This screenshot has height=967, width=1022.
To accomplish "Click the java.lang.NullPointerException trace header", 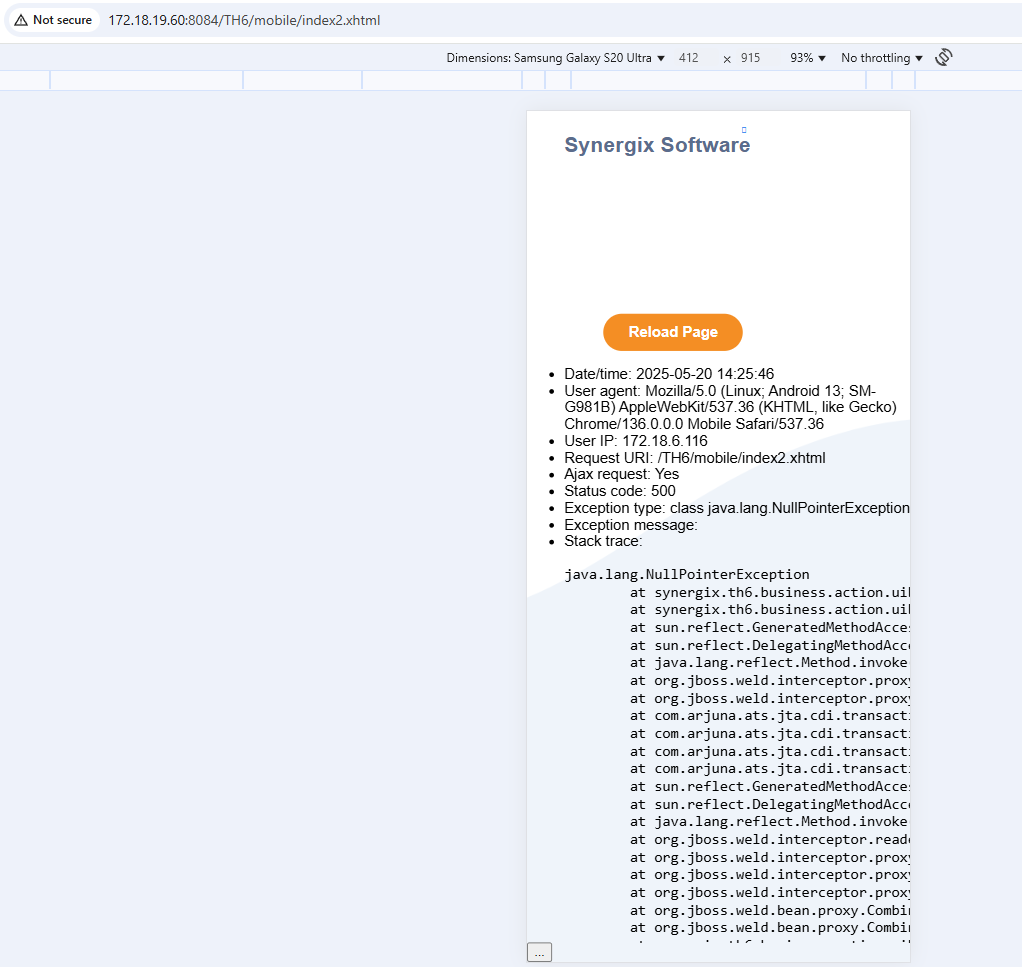I will pos(686,575).
